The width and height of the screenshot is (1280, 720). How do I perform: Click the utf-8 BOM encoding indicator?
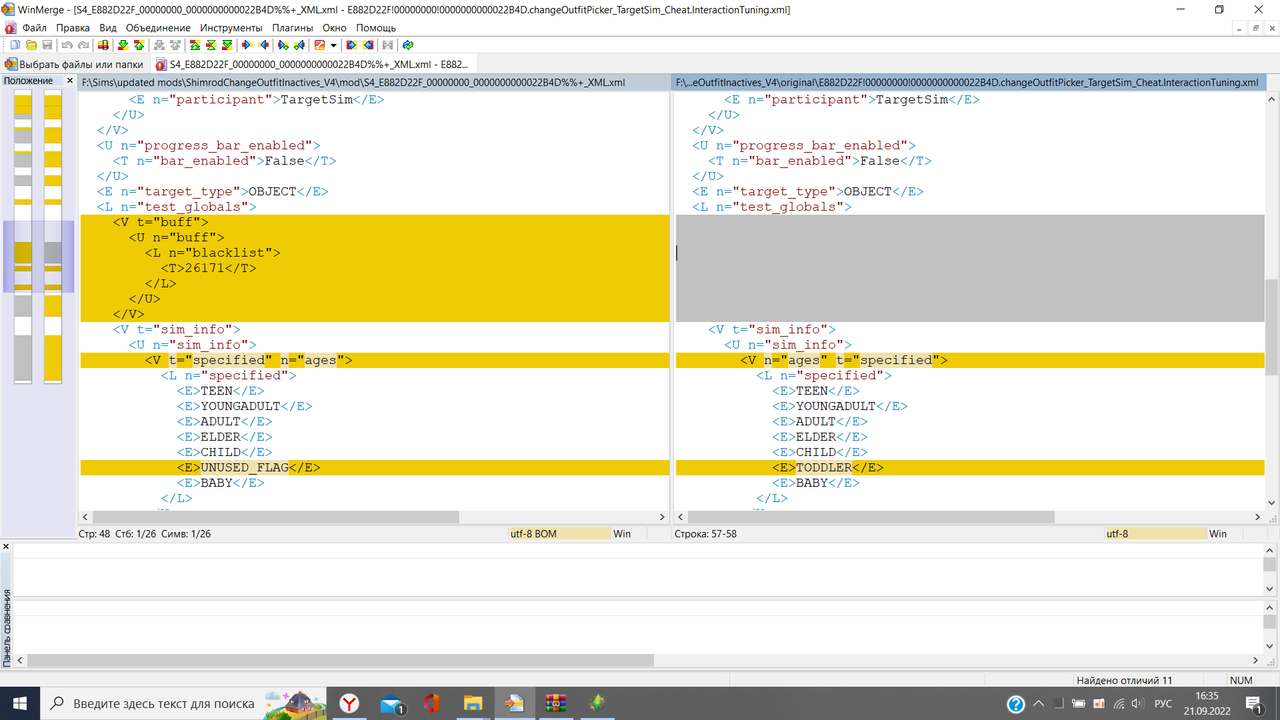558,534
